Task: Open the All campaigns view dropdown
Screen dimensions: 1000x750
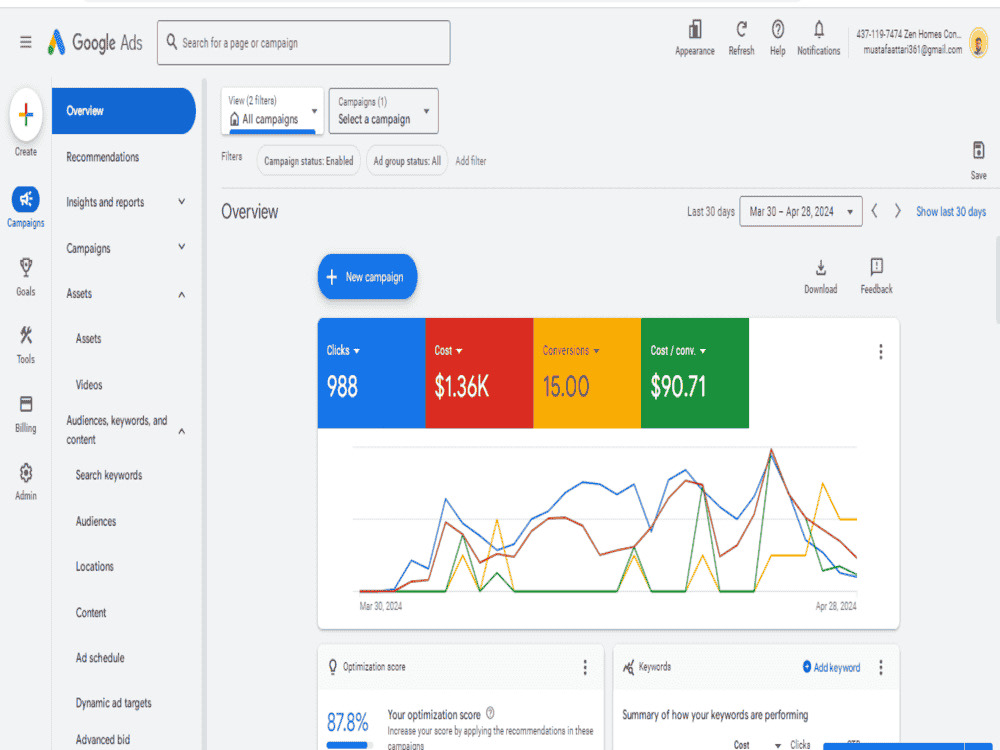Action: tap(272, 111)
